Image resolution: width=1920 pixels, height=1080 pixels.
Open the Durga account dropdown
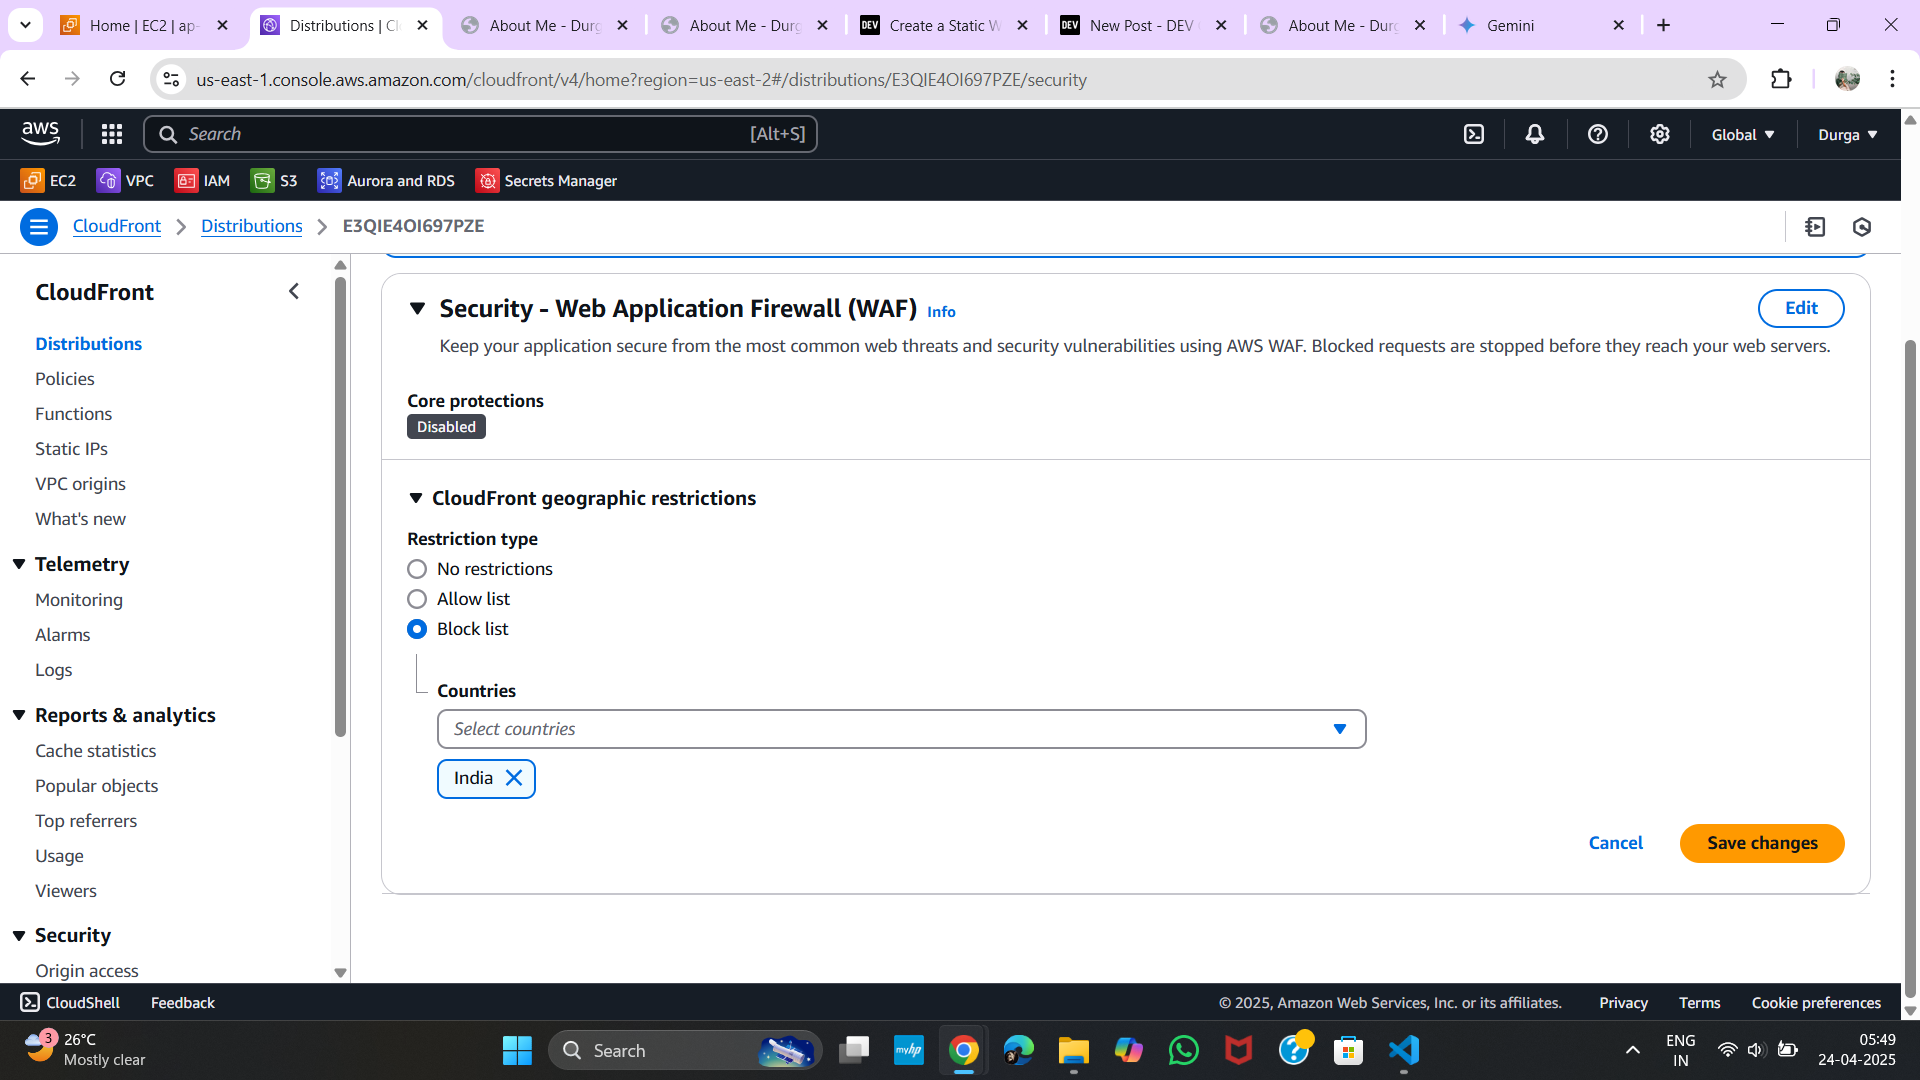tap(1847, 134)
